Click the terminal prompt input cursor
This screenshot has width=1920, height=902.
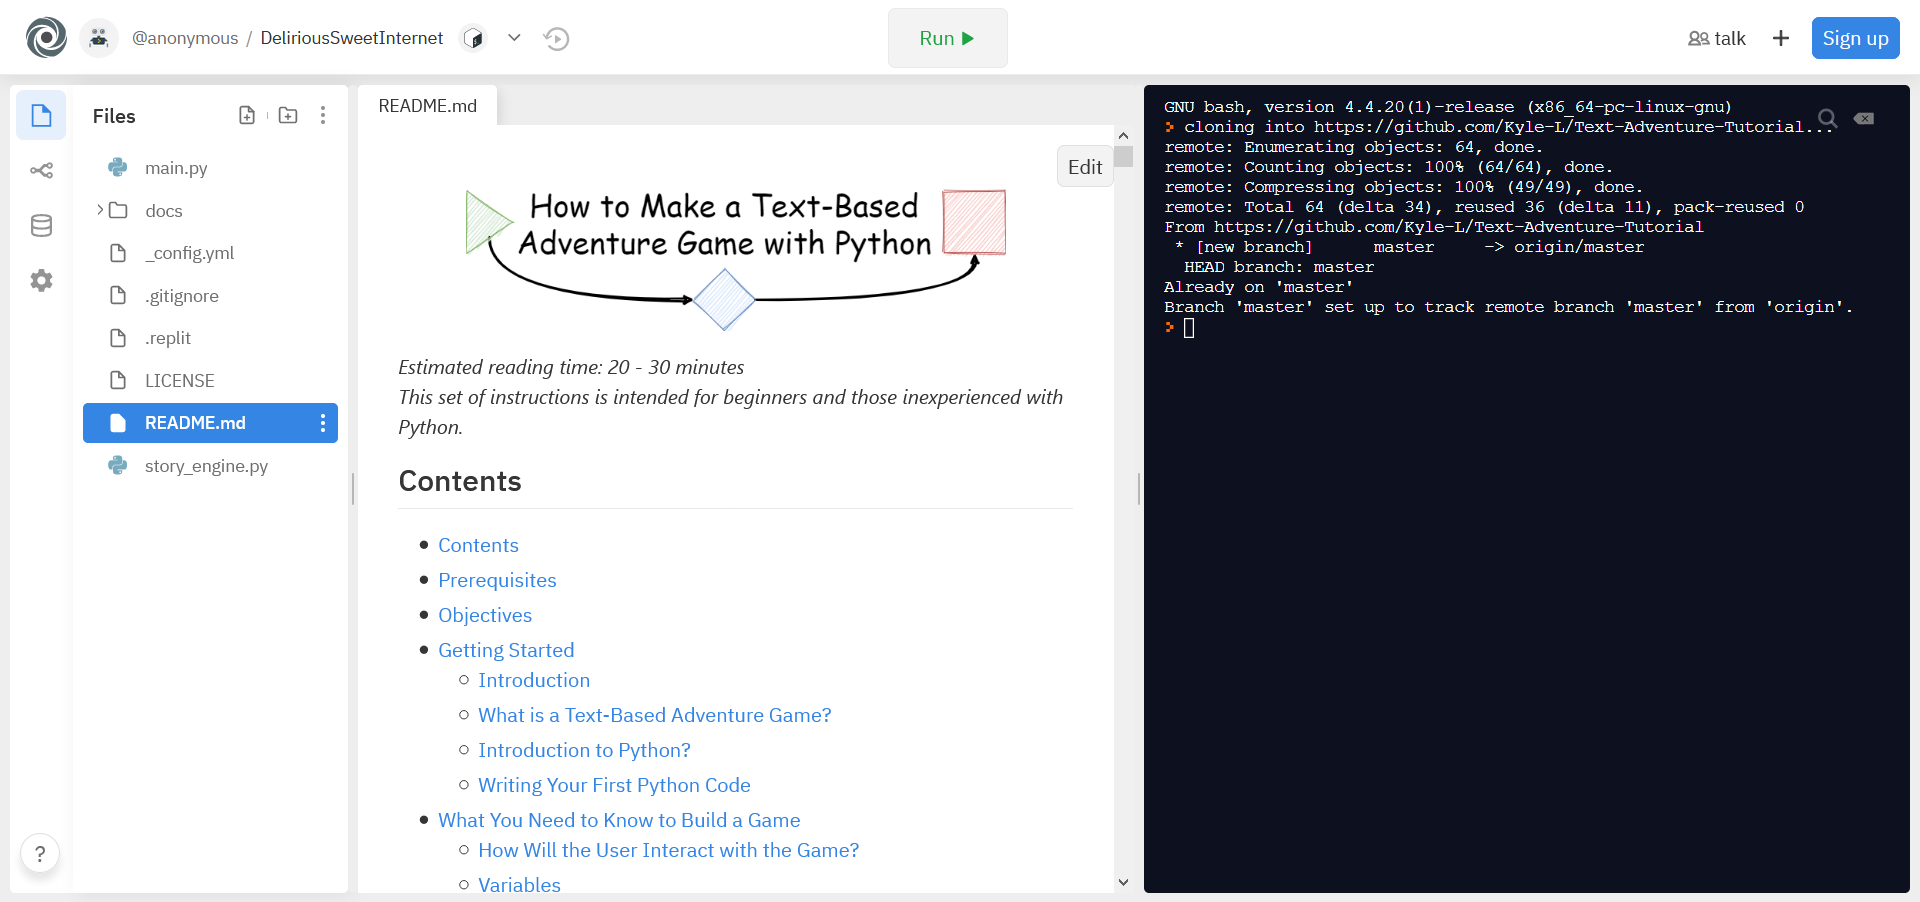[x=1189, y=328]
